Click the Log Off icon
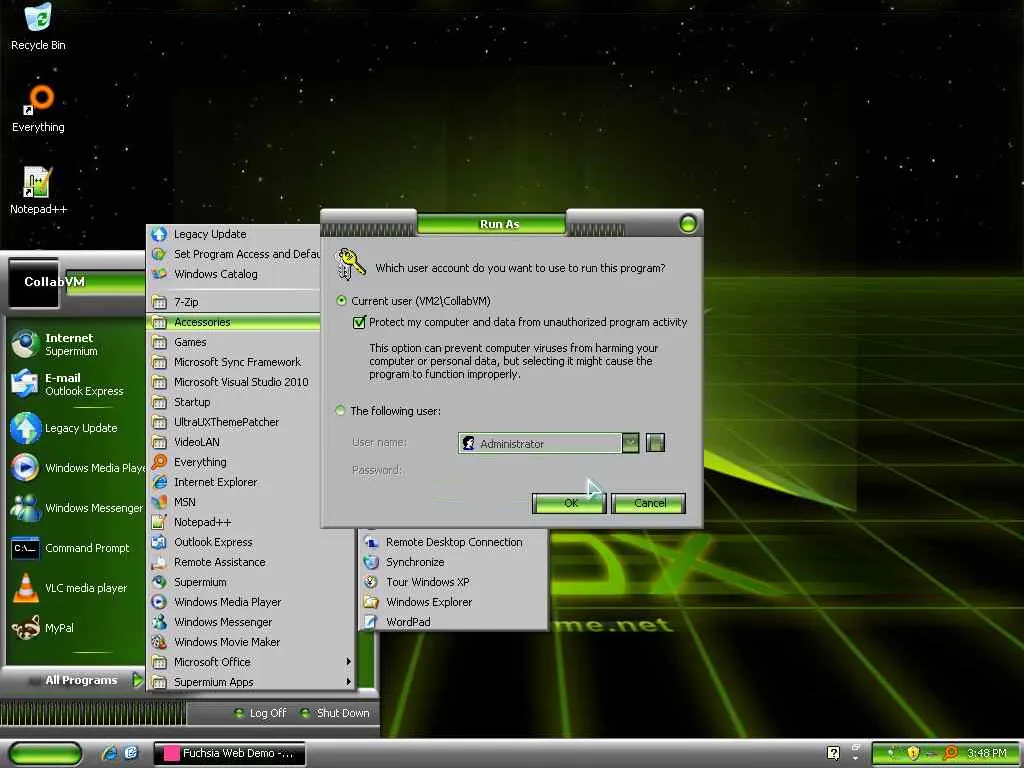The width and height of the screenshot is (1024, 768). click(x=240, y=713)
